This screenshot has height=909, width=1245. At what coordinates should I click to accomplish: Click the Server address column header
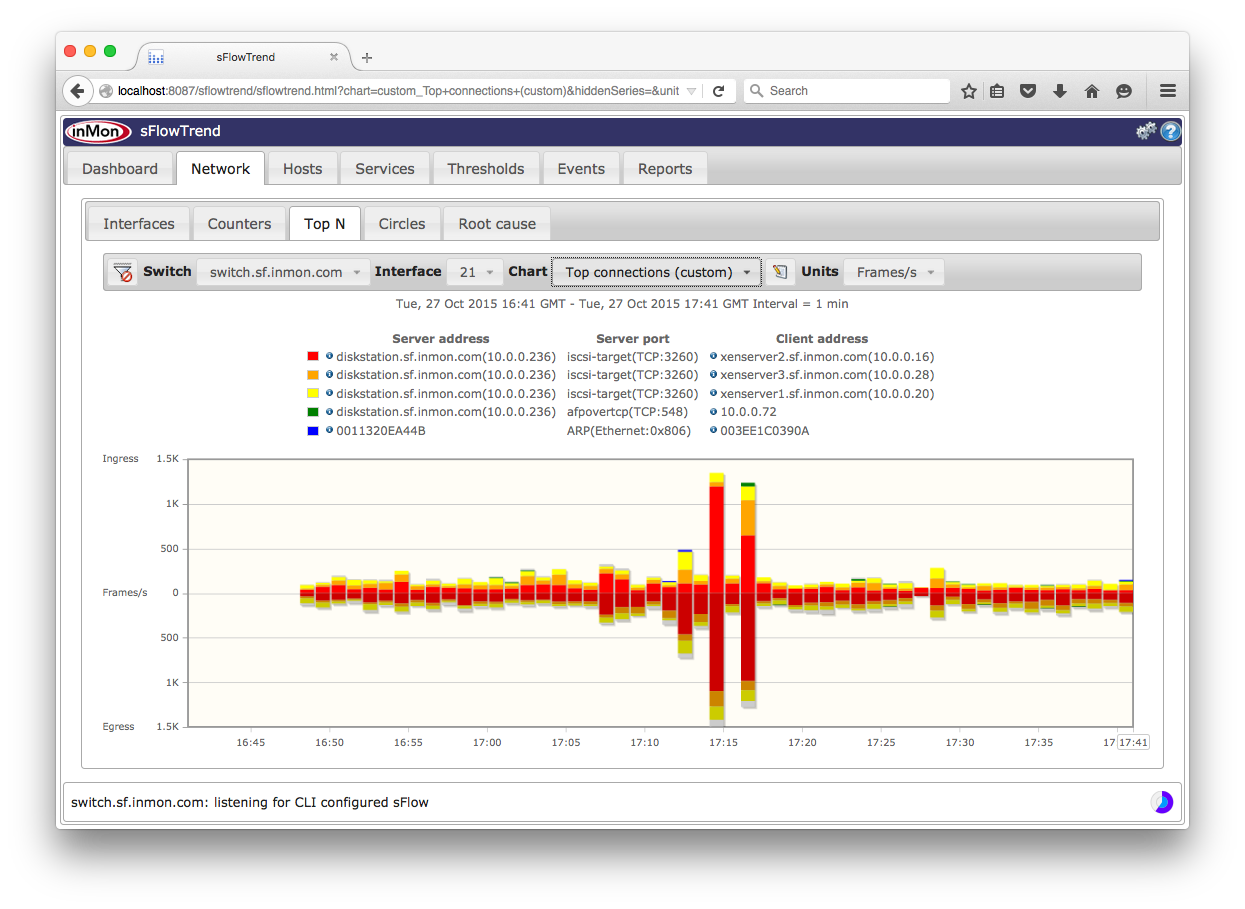441,339
